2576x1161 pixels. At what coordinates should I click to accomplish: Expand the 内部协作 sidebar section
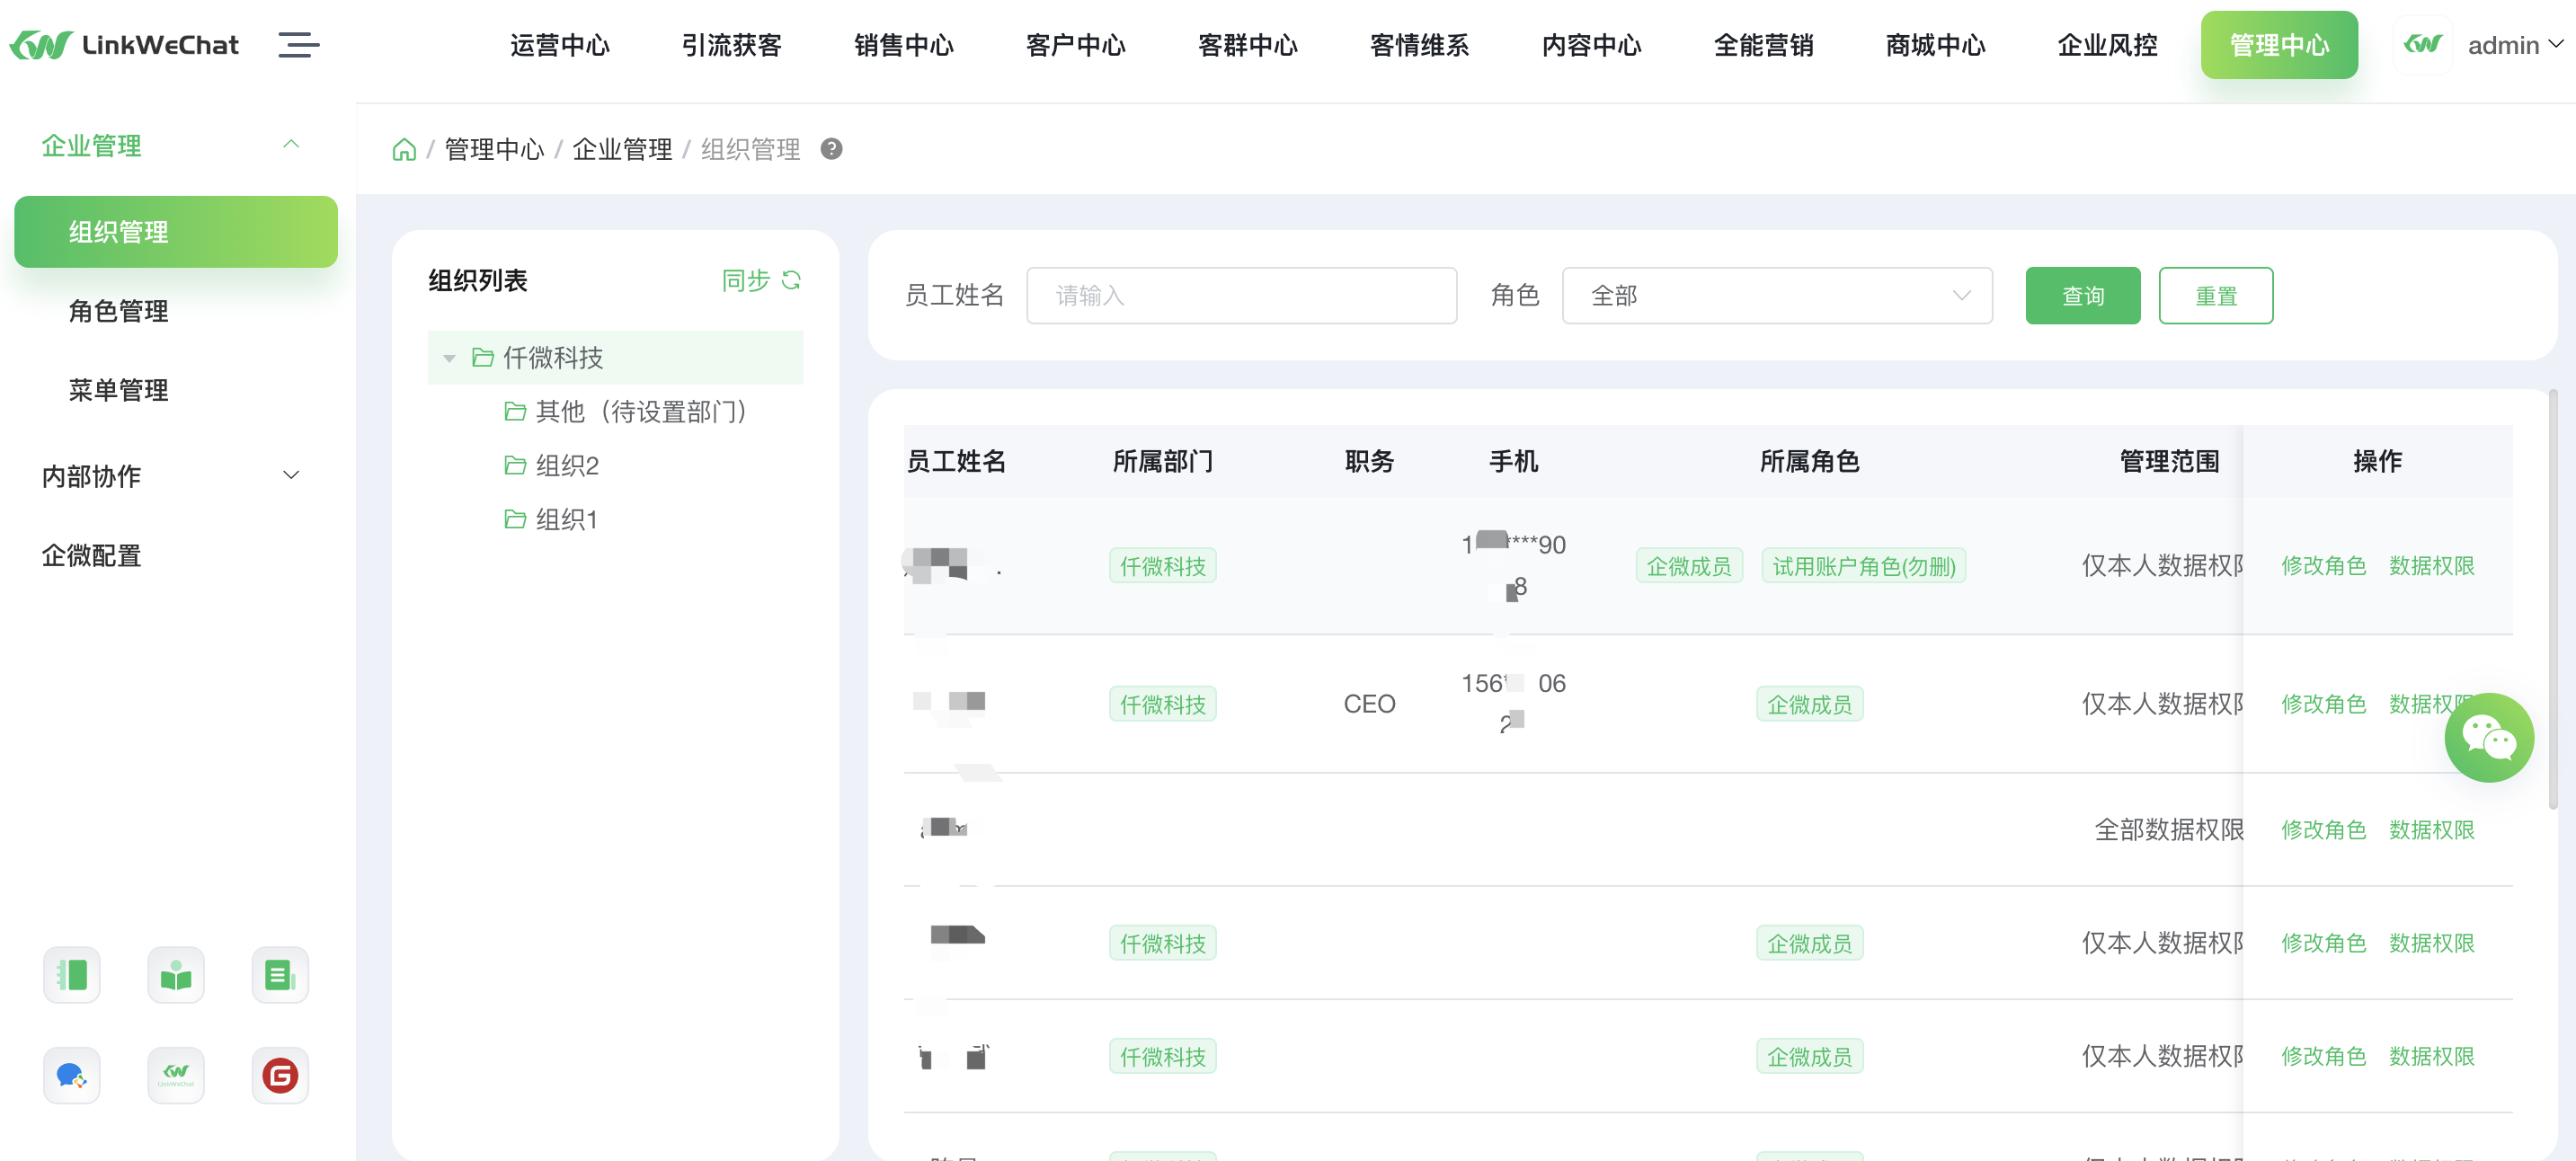(x=291, y=475)
